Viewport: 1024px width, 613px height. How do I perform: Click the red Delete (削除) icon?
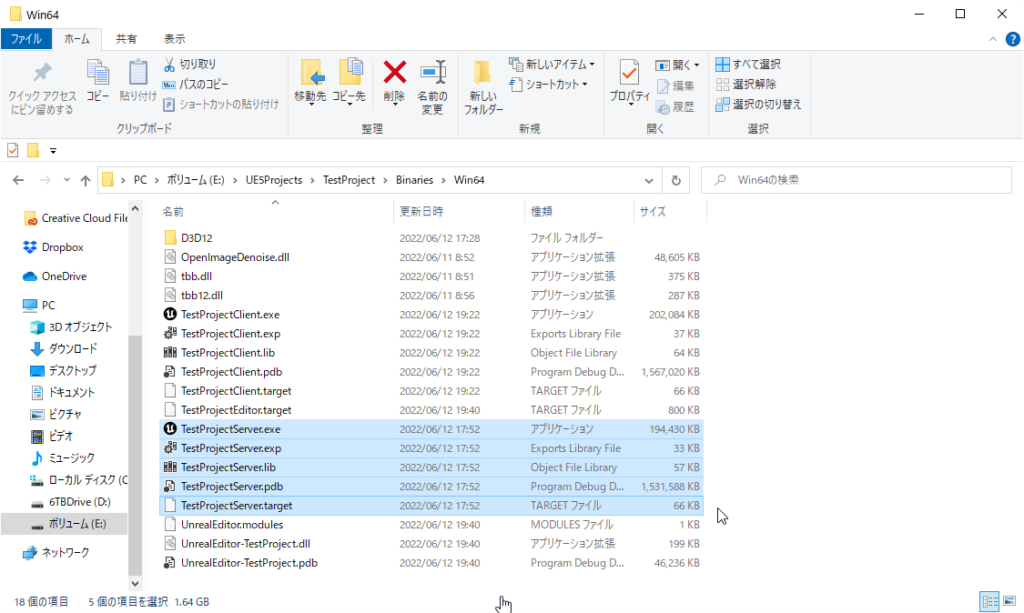[394, 72]
